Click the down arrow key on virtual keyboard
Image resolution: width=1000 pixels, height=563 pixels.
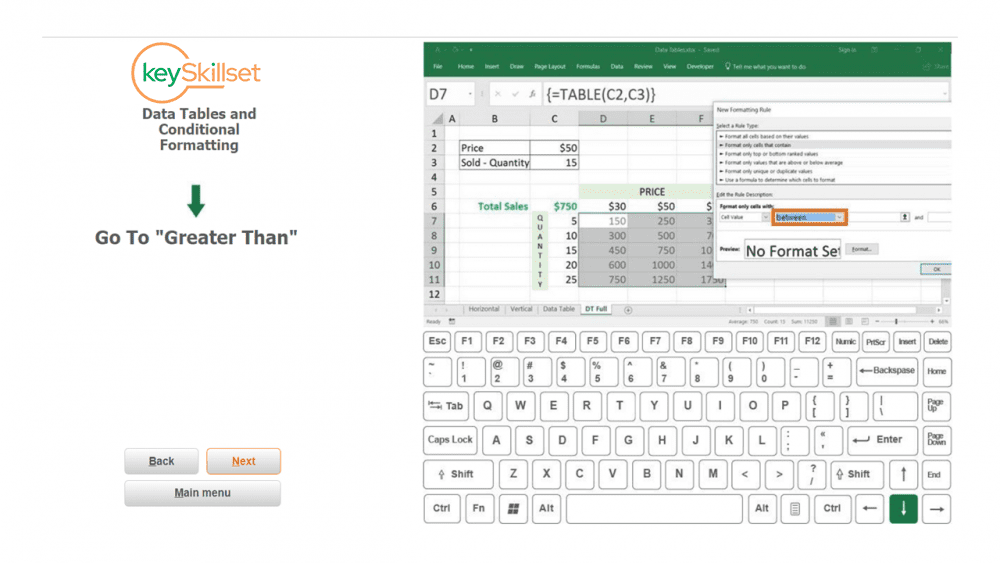pyautogui.click(x=904, y=509)
